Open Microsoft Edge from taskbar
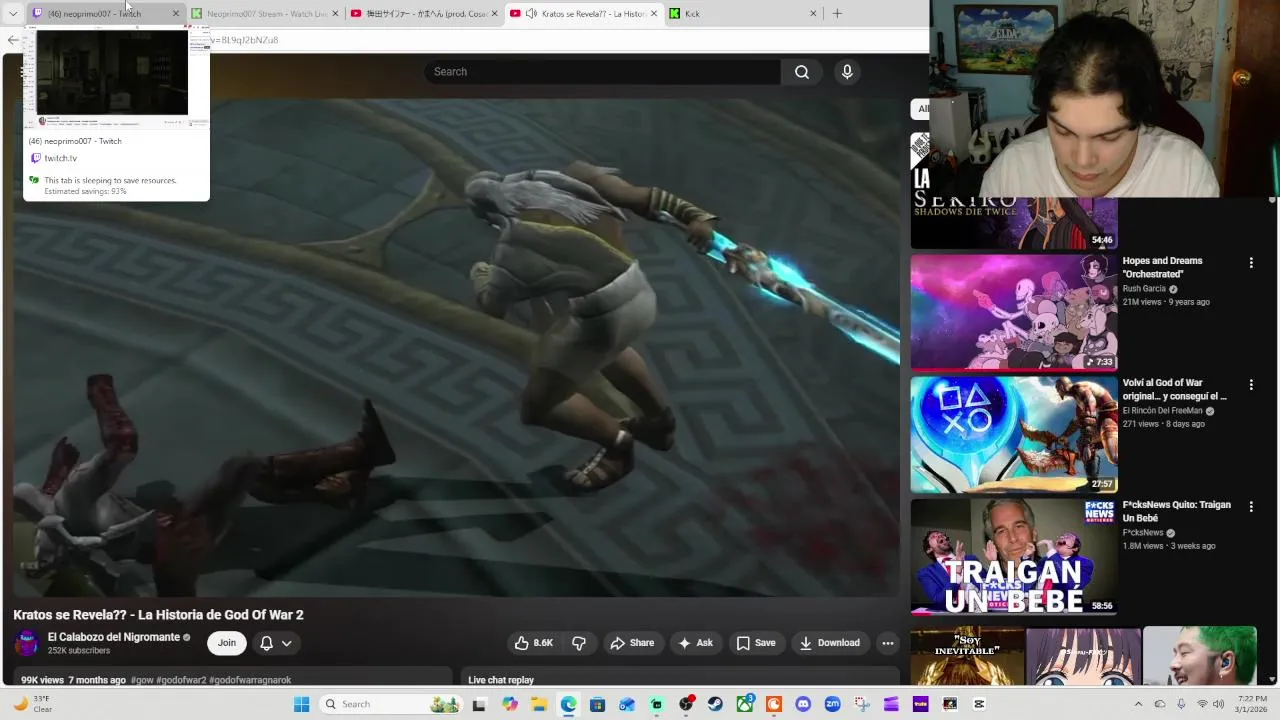 pos(568,704)
